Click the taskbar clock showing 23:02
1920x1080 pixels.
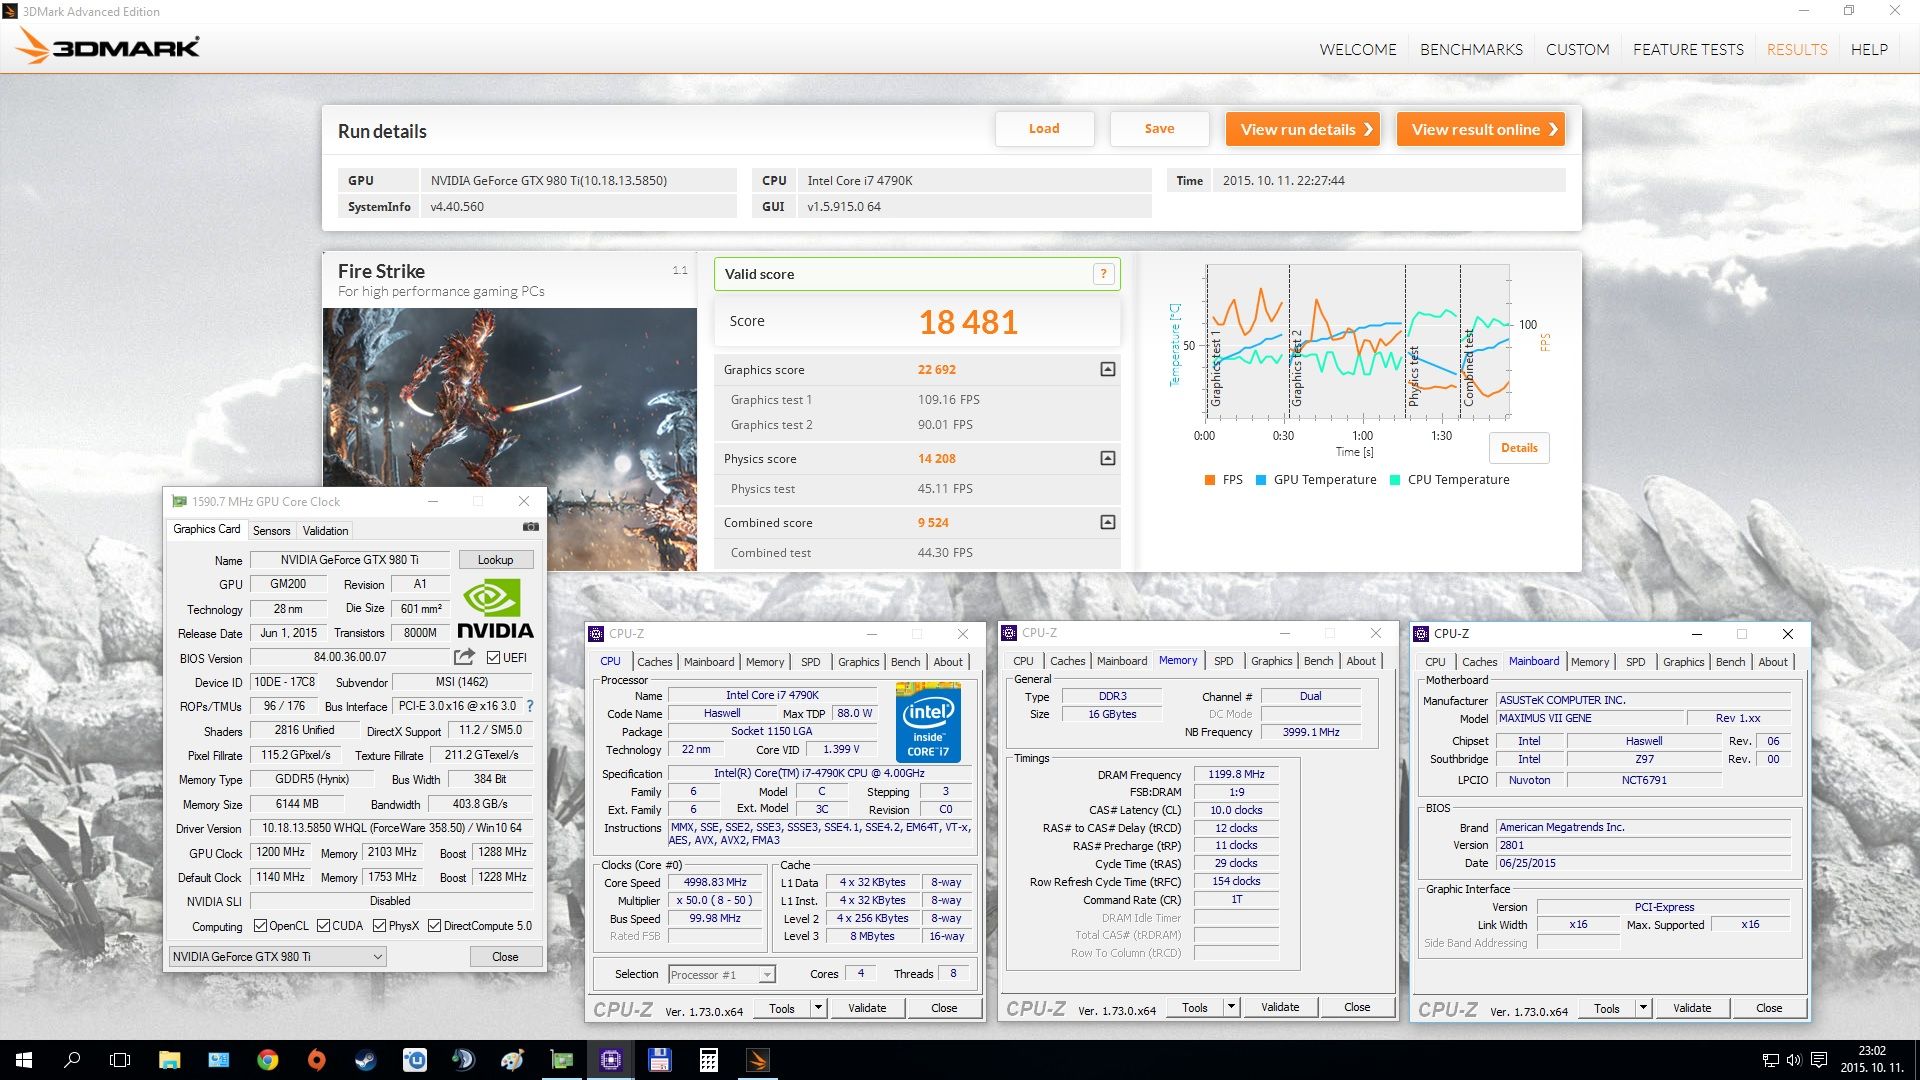coord(1871,1059)
